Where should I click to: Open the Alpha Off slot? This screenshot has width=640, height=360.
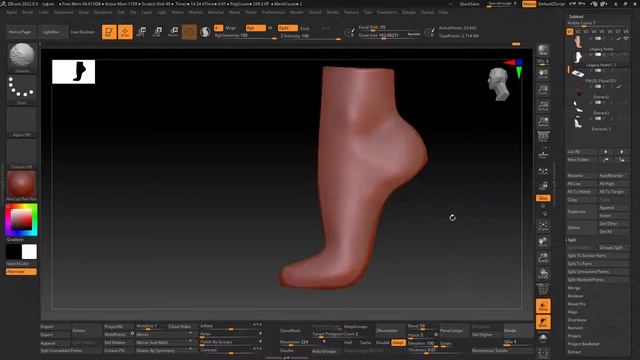tap(21, 122)
